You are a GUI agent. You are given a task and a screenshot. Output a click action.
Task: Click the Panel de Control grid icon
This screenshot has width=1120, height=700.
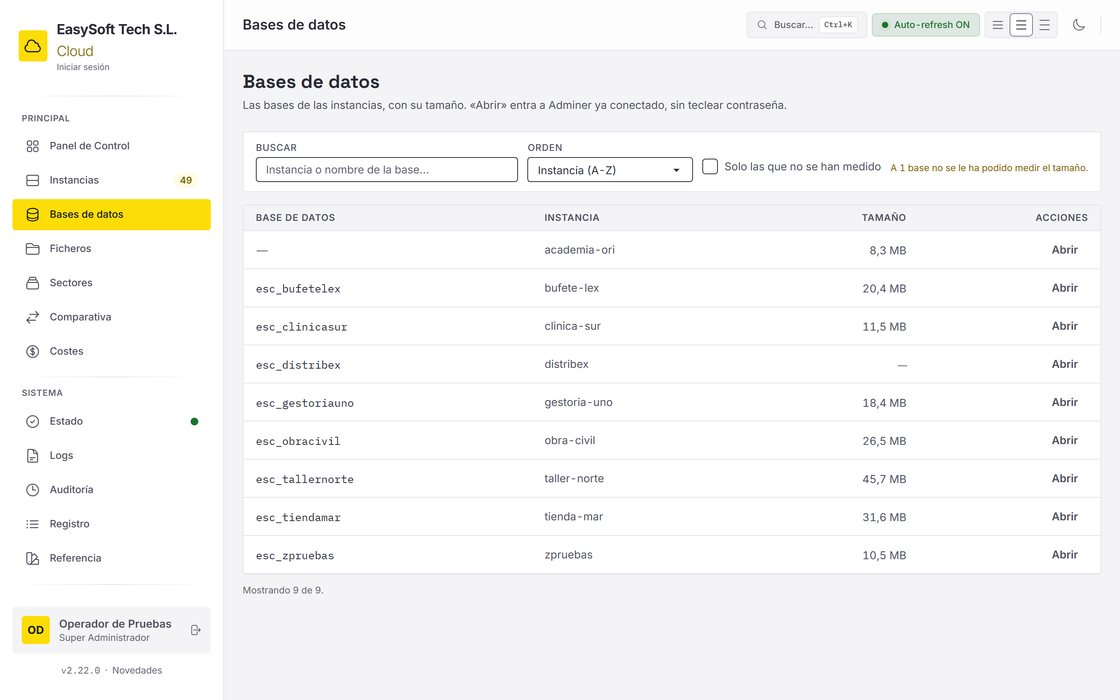33,146
